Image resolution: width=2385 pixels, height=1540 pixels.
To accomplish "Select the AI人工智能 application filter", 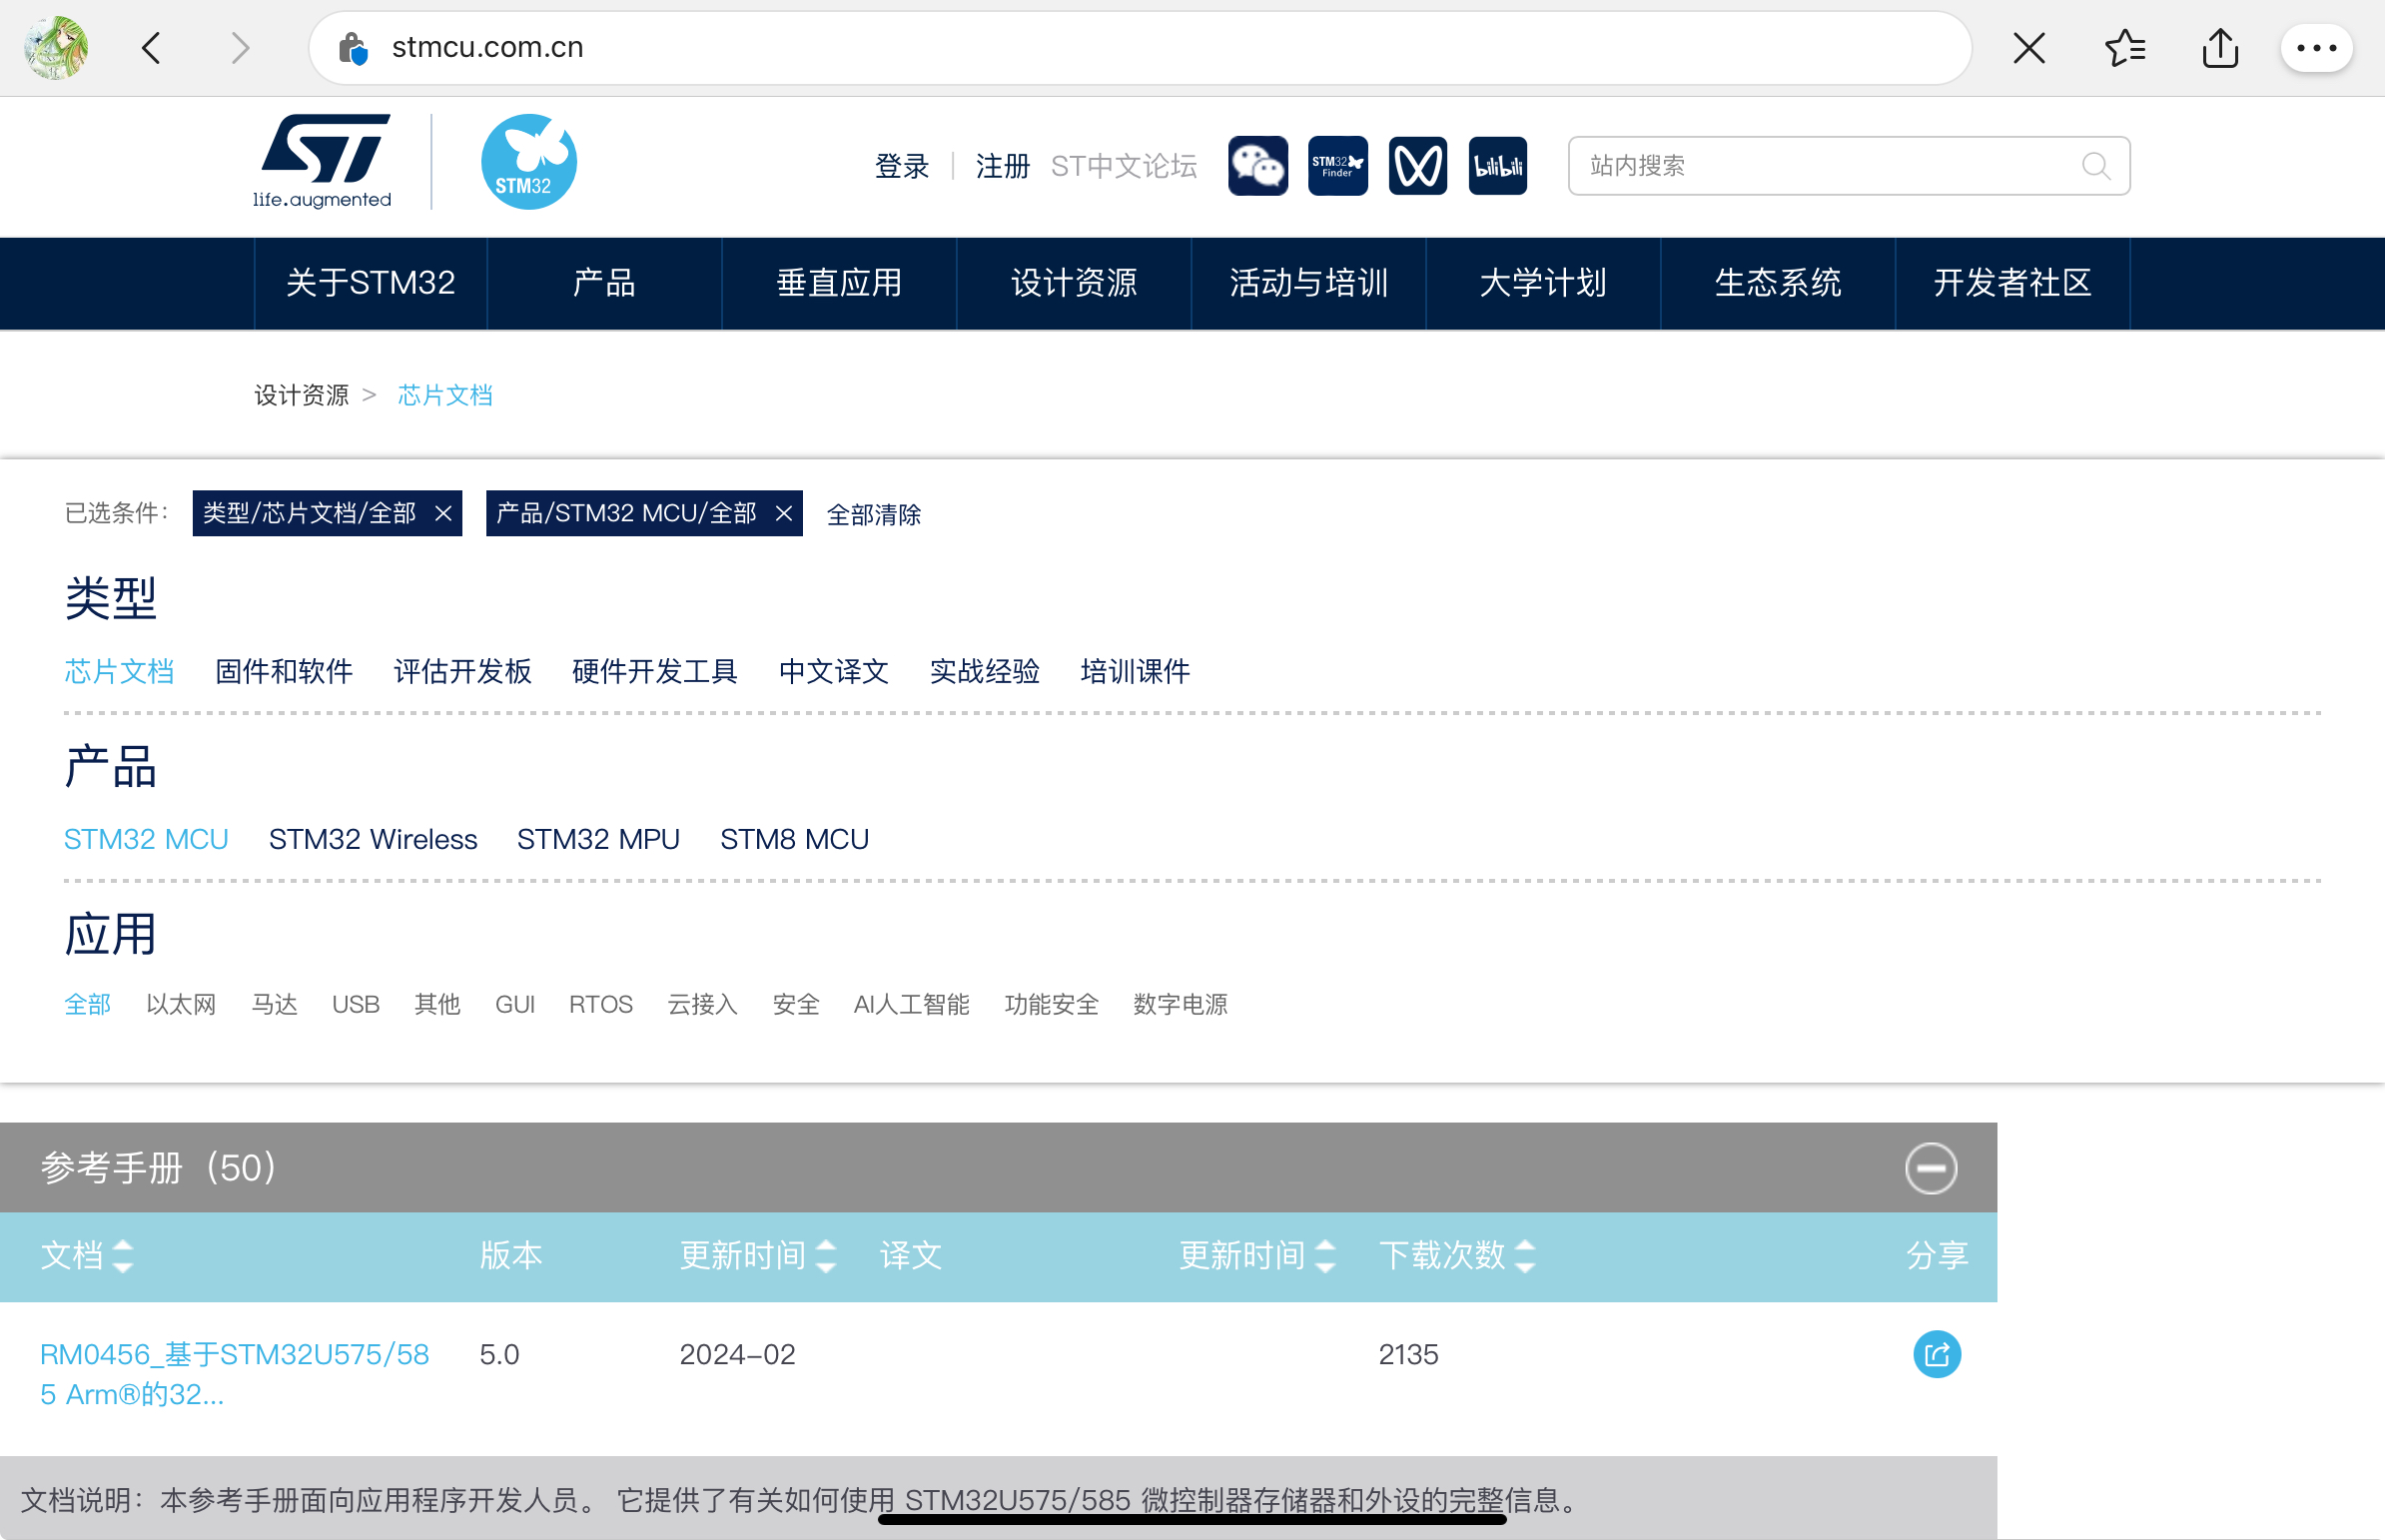I will pos(911,1004).
